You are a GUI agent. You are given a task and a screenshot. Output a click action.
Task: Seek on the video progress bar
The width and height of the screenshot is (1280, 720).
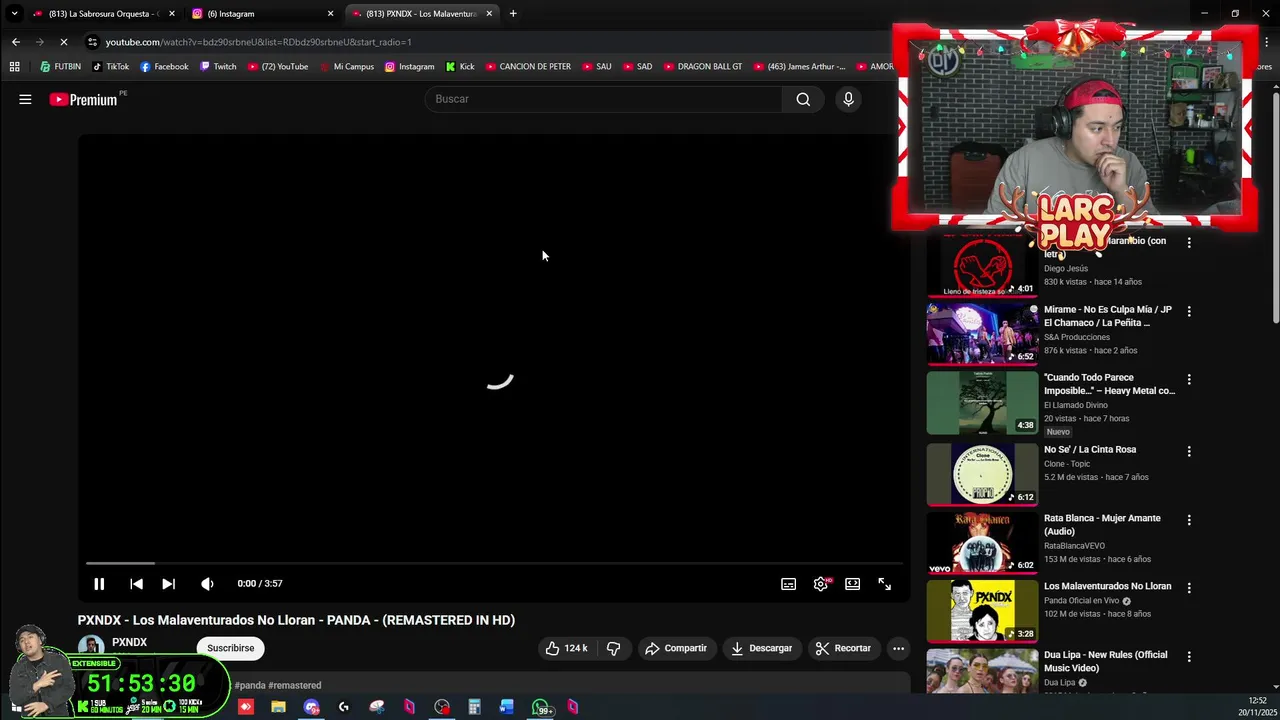[494, 564]
